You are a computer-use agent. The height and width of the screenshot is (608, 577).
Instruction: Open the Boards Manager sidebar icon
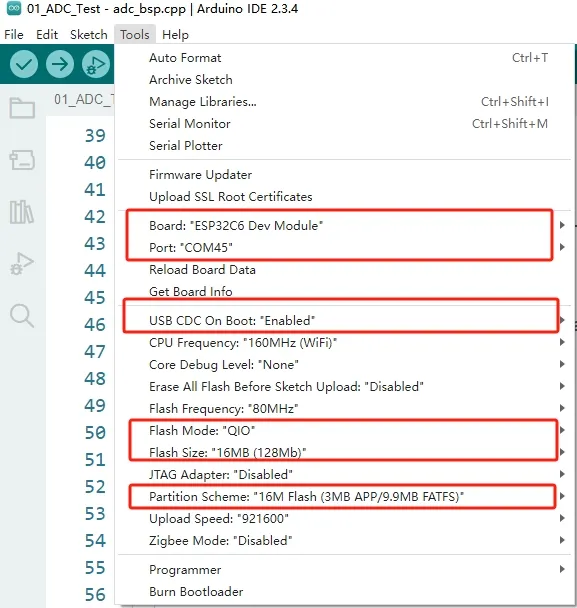coord(22,160)
